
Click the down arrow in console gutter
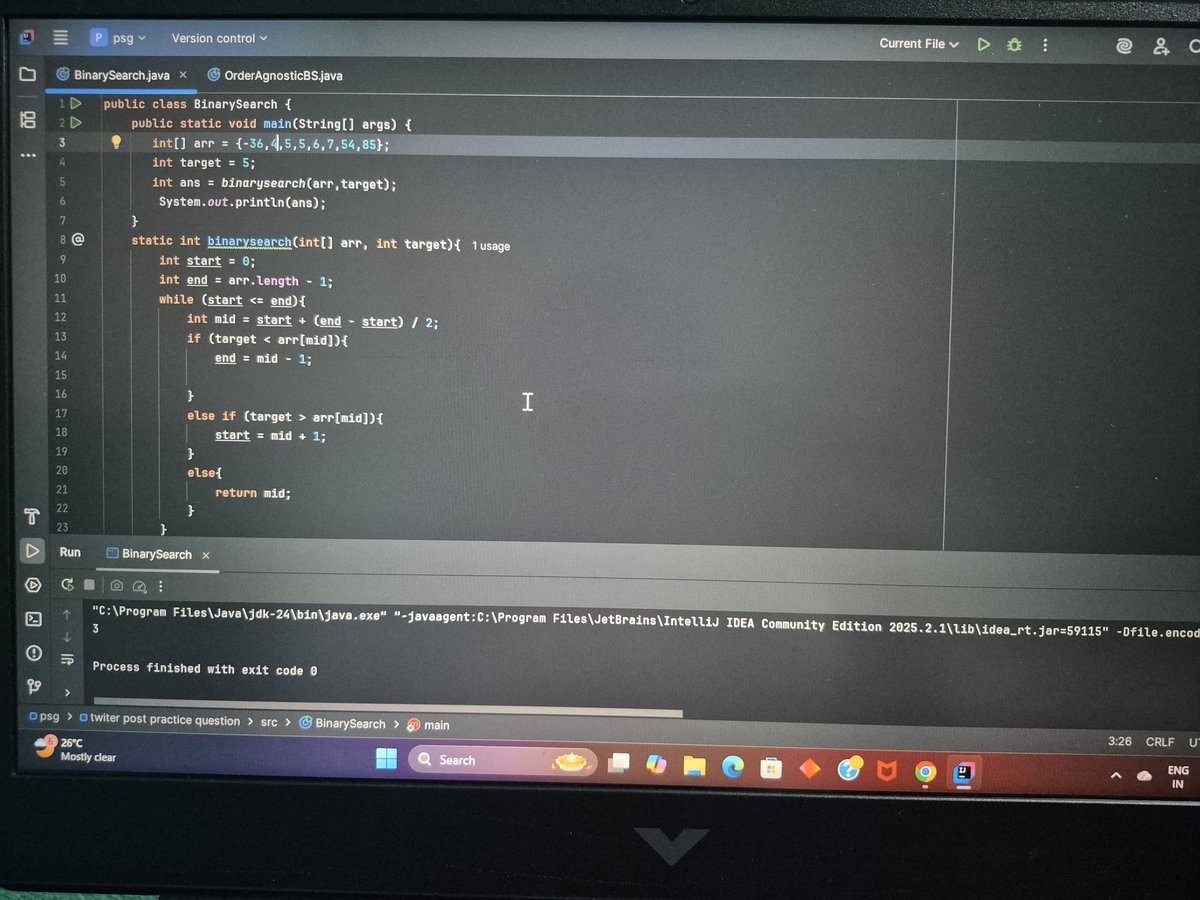pyautogui.click(x=67, y=637)
